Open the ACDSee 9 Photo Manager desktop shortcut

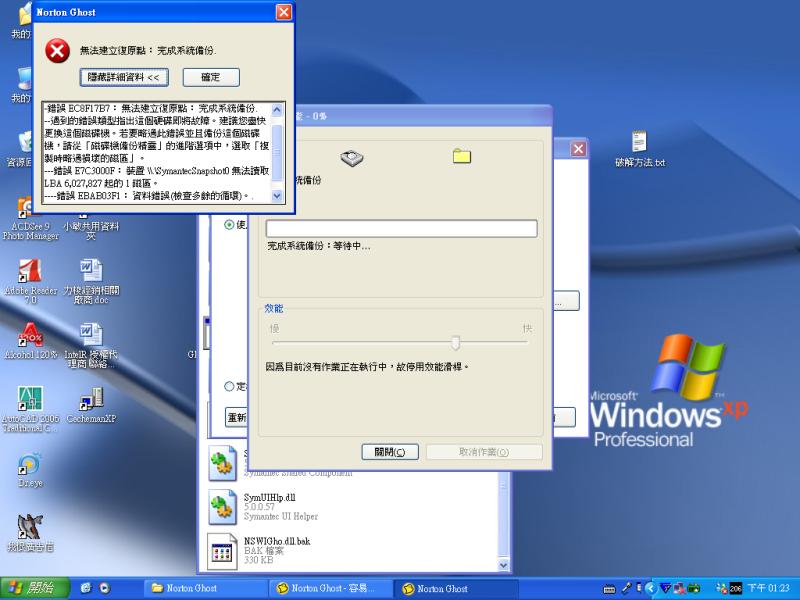[30, 219]
